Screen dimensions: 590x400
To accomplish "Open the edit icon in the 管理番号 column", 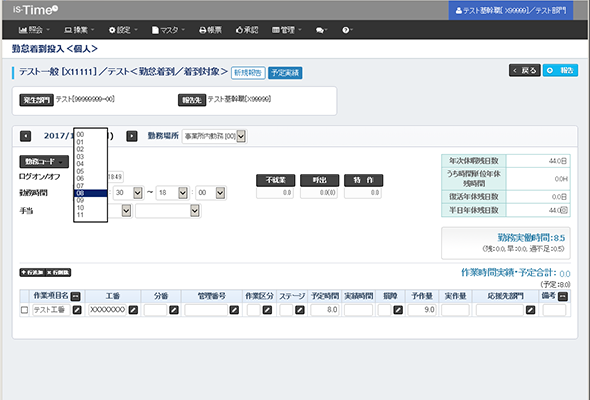I will coord(234,310).
